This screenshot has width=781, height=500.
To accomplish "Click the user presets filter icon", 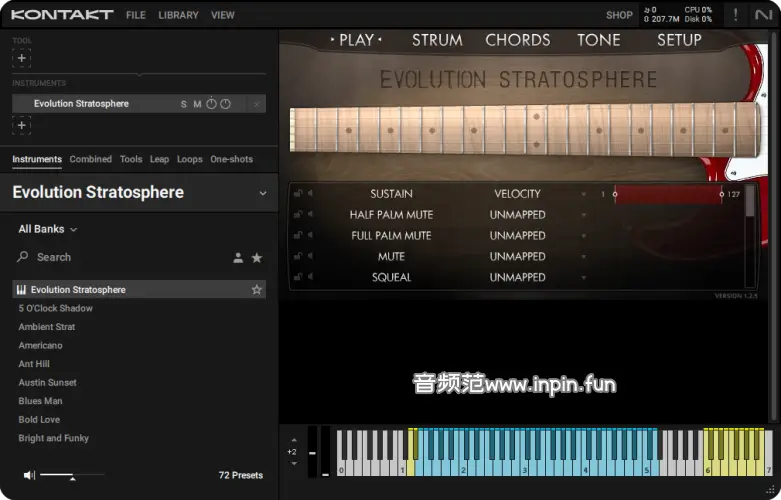I will (x=238, y=258).
